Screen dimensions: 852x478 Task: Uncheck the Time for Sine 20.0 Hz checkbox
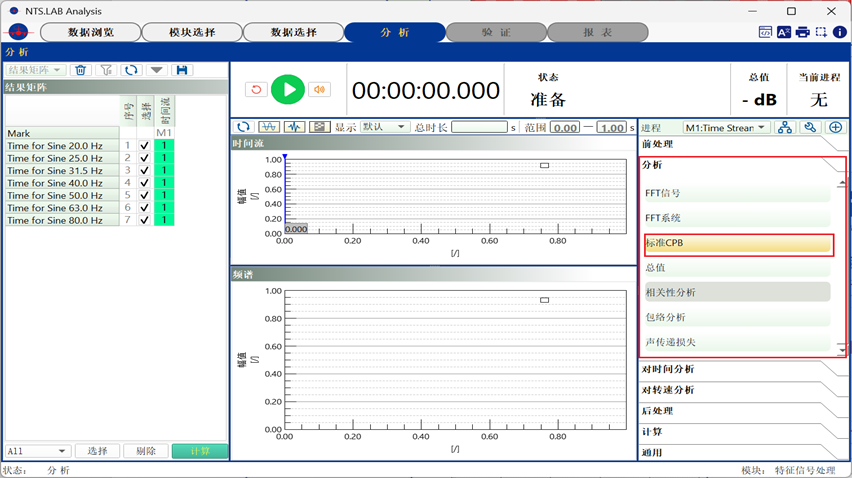(146, 145)
